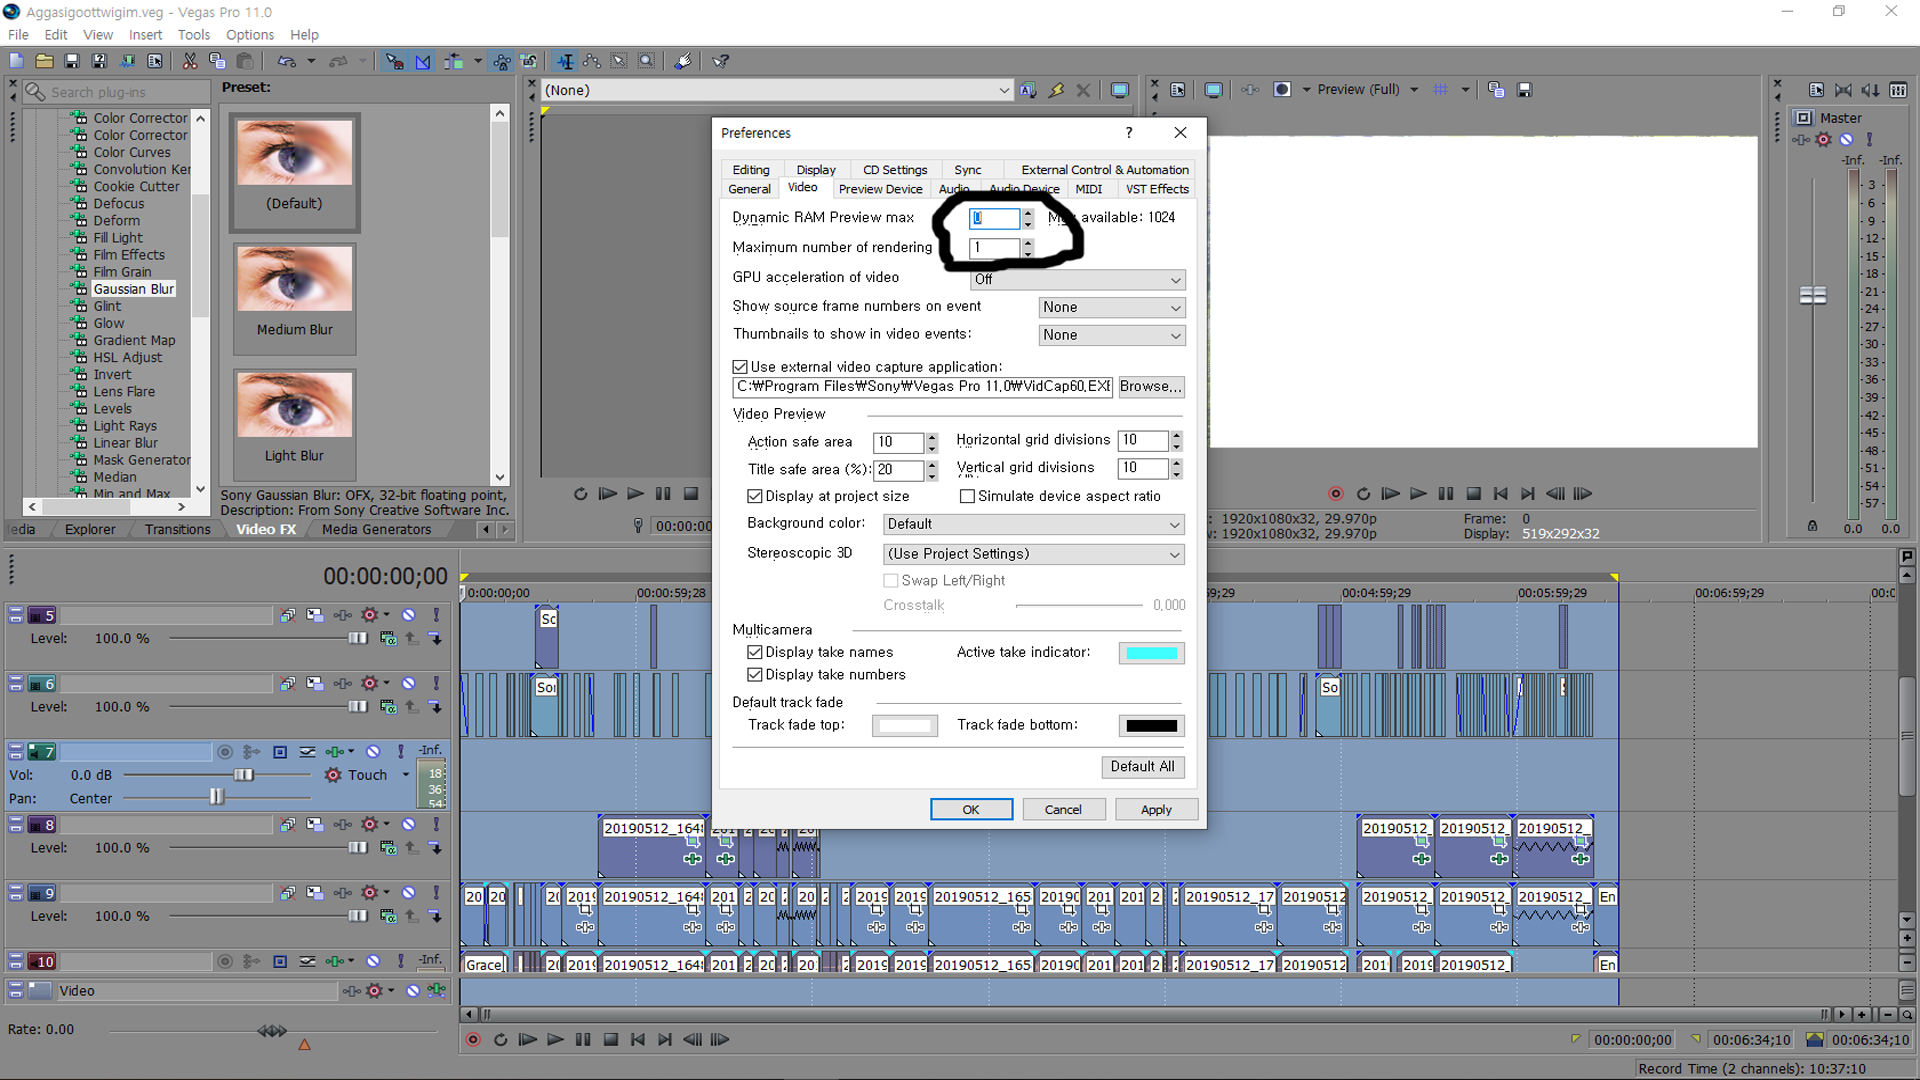Click Loop Playback icon in transport bar

pos(500,1040)
